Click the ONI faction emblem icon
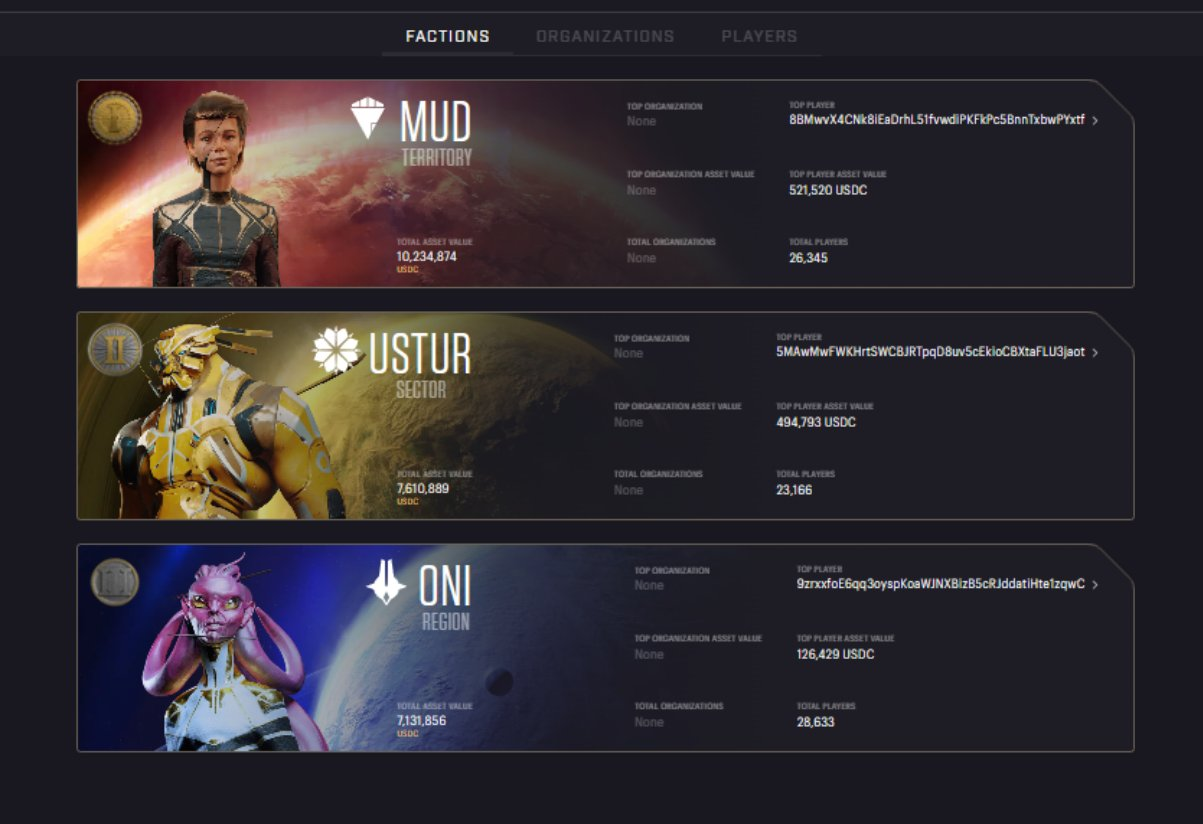The width and height of the screenshot is (1203, 824). click(386, 583)
